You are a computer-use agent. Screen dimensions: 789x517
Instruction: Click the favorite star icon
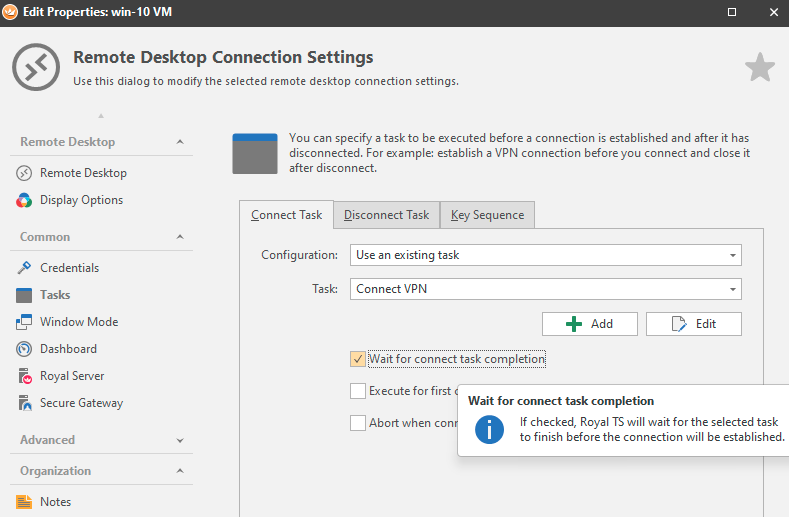coord(760,68)
